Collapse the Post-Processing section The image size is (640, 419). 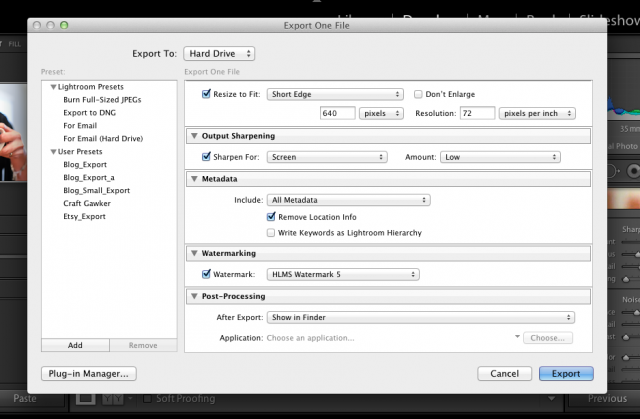click(x=194, y=296)
